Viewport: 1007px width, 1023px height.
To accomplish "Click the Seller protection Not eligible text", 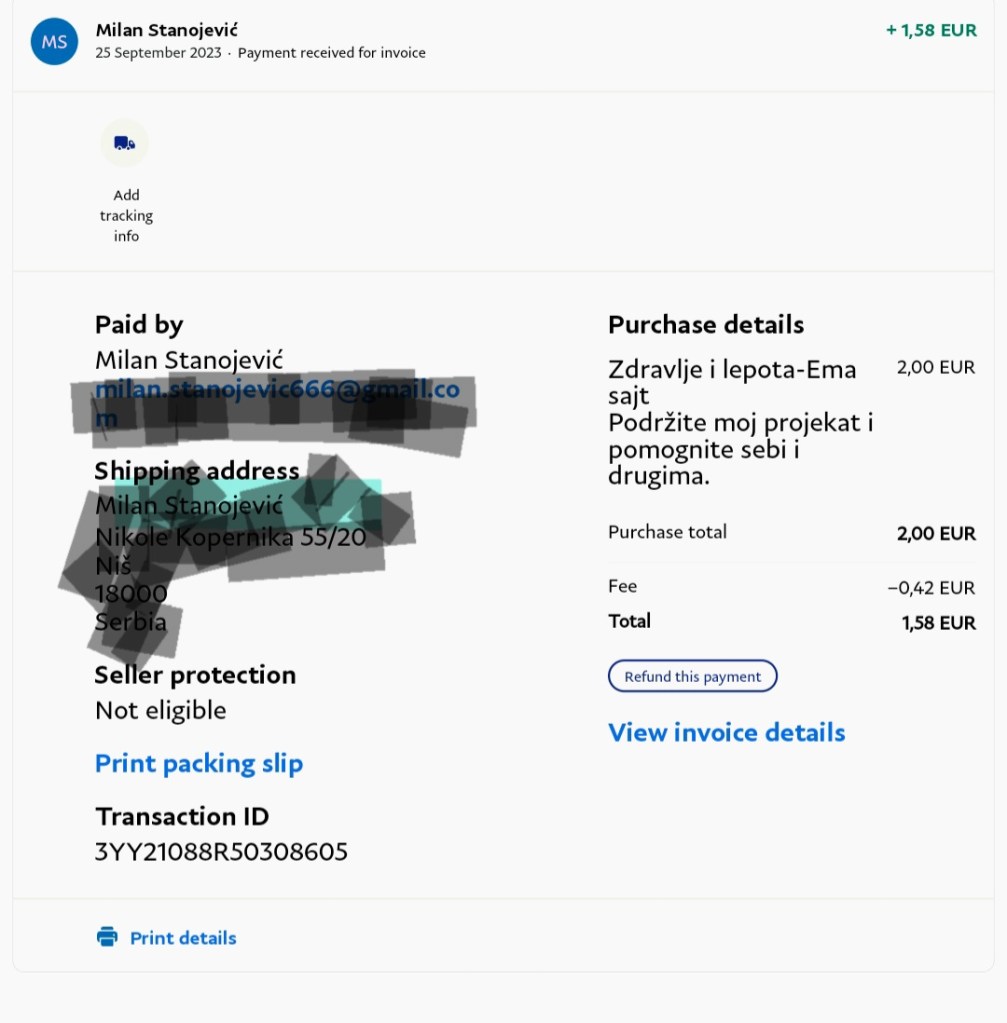I will click(160, 711).
